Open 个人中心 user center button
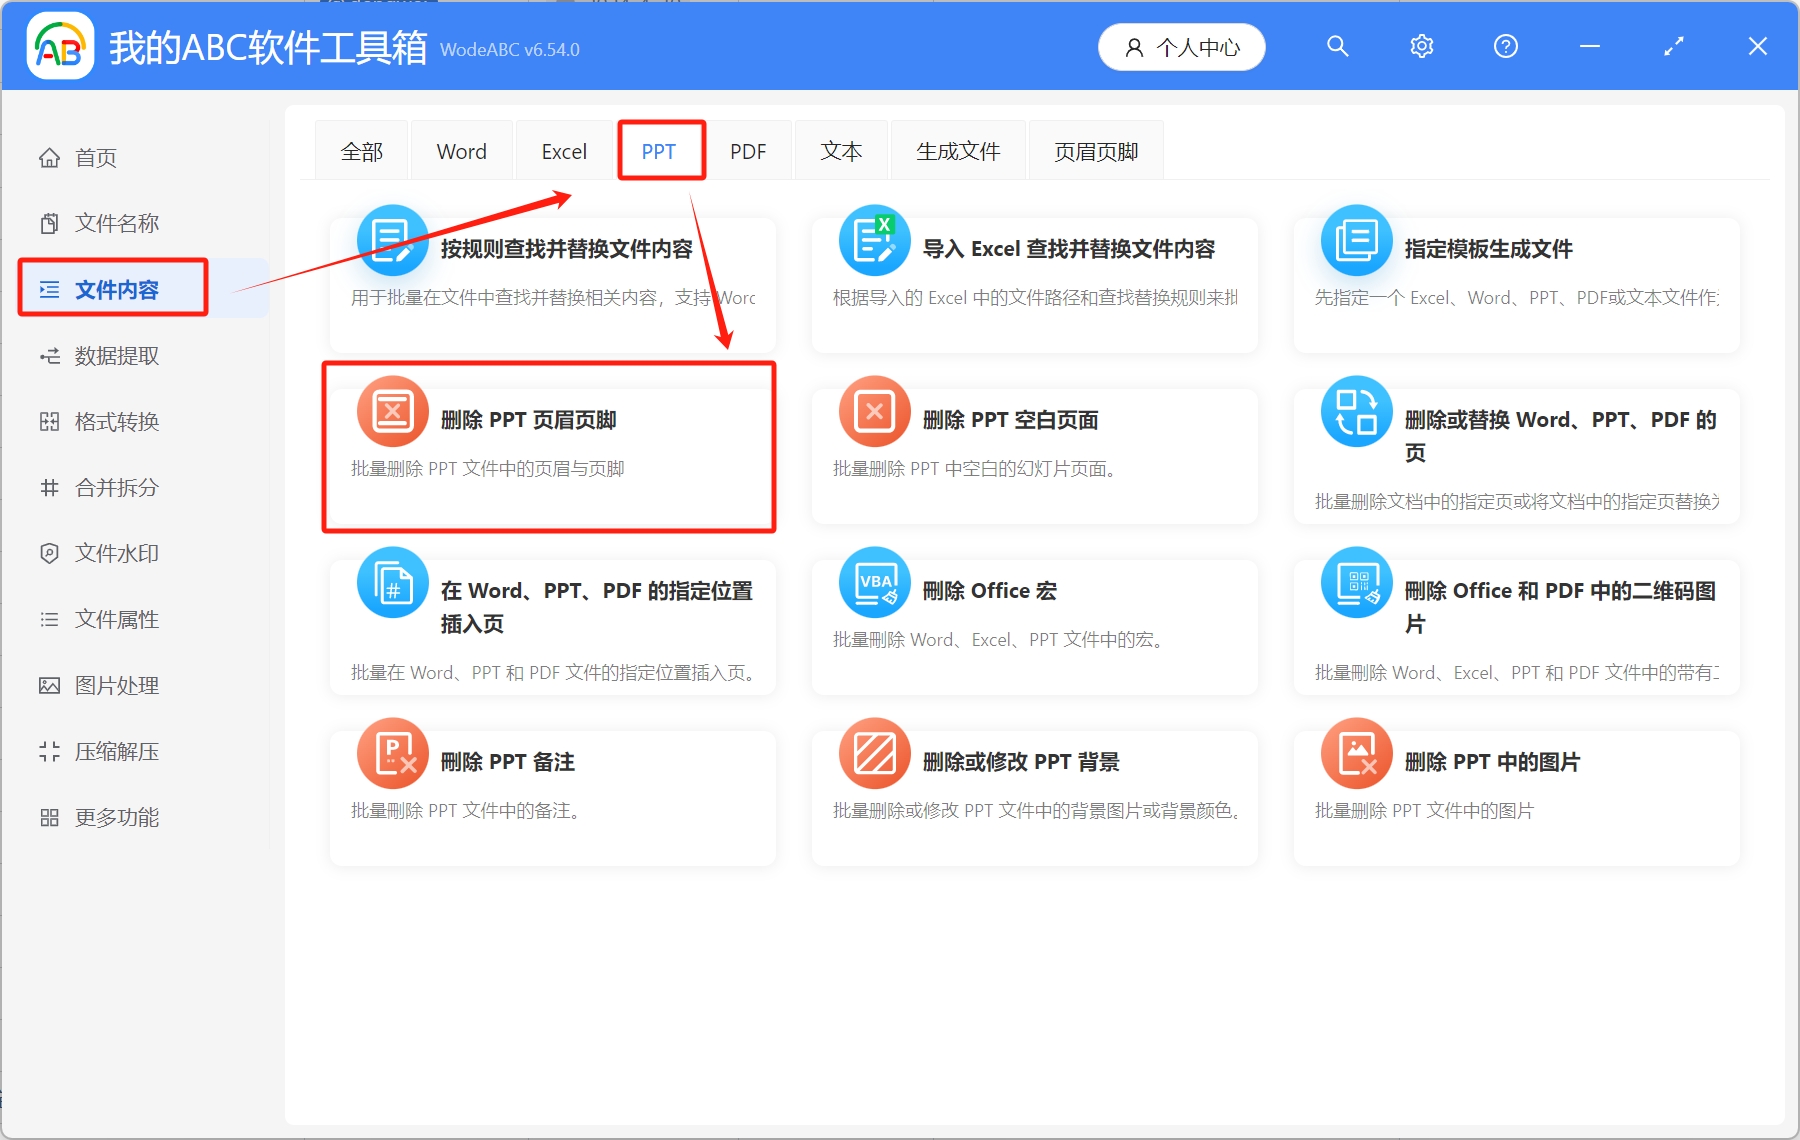This screenshot has width=1800, height=1140. [x=1182, y=47]
